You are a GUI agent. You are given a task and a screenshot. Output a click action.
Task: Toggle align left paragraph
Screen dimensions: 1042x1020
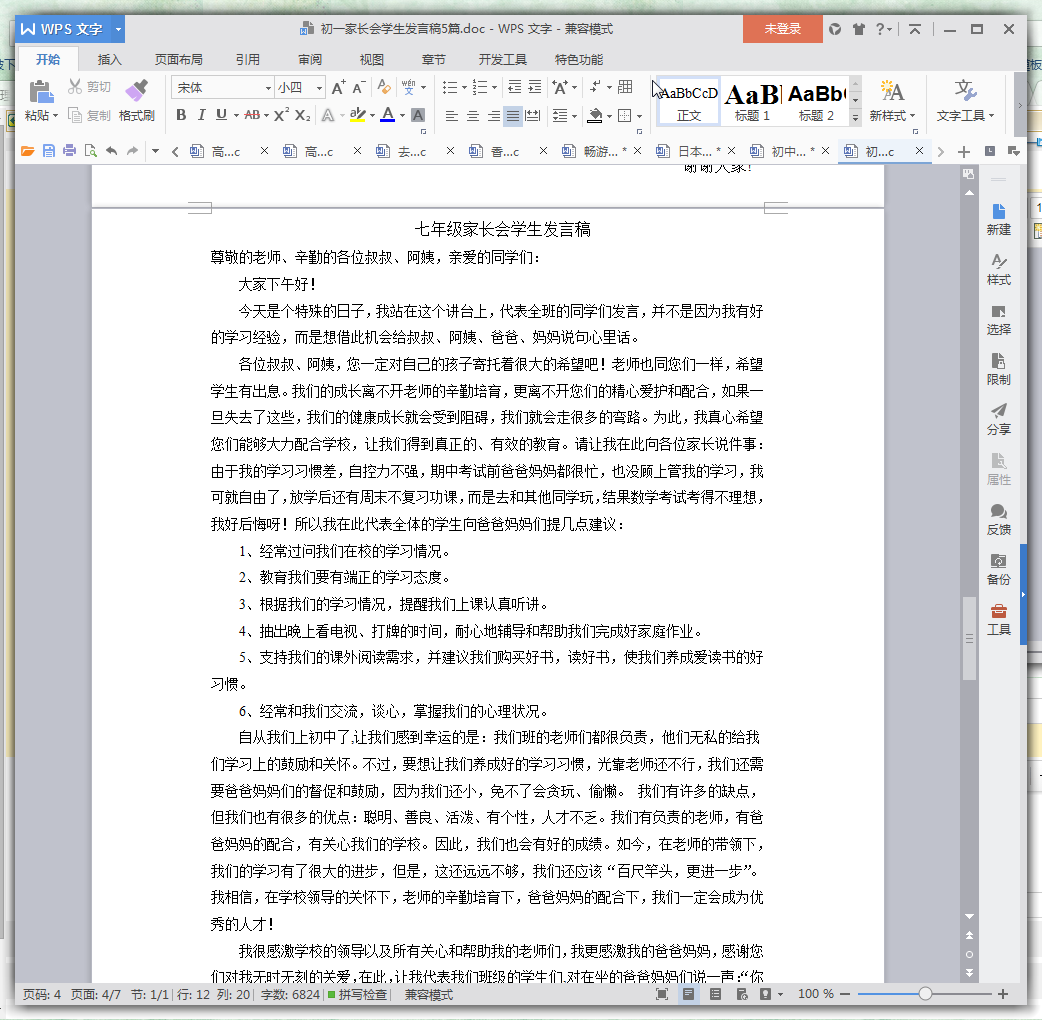451,116
